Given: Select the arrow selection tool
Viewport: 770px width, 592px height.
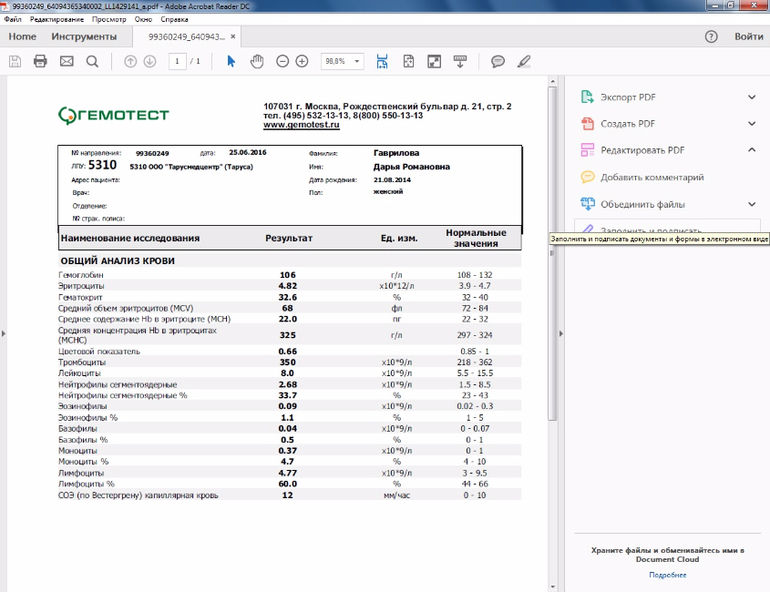Looking at the screenshot, I should (x=231, y=61).
